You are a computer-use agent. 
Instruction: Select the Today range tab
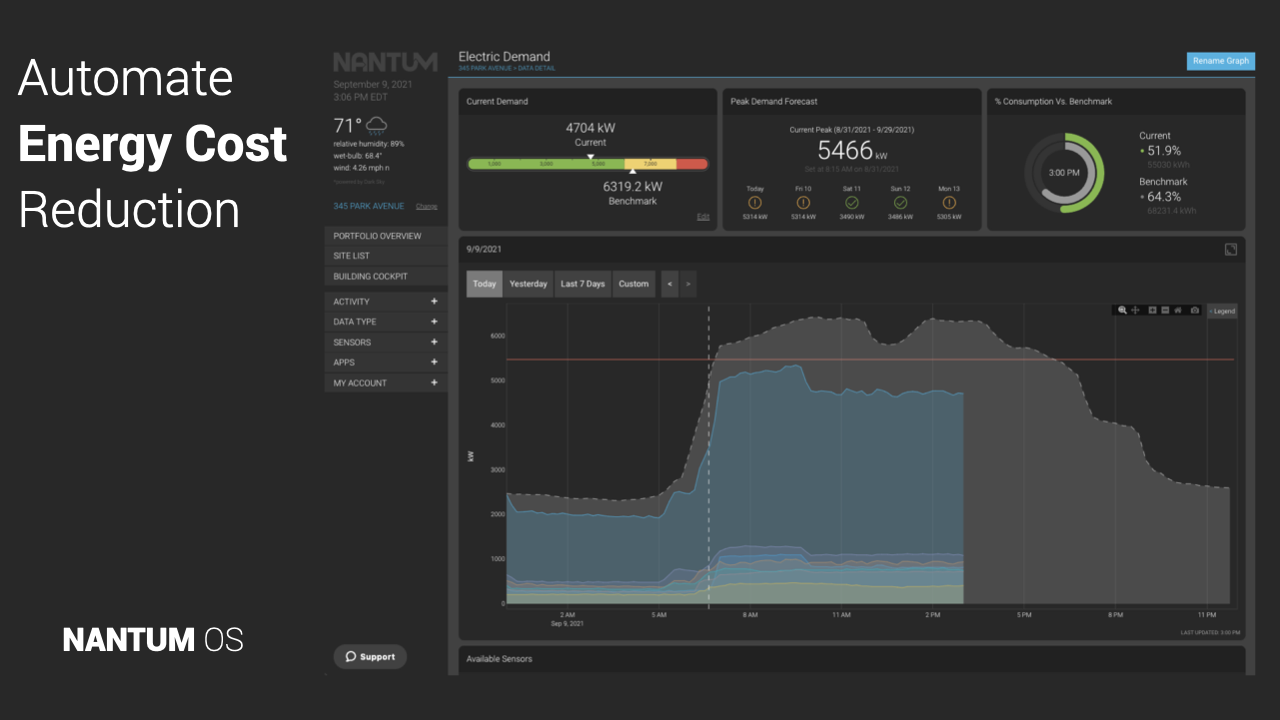click(x=485, y=284)
